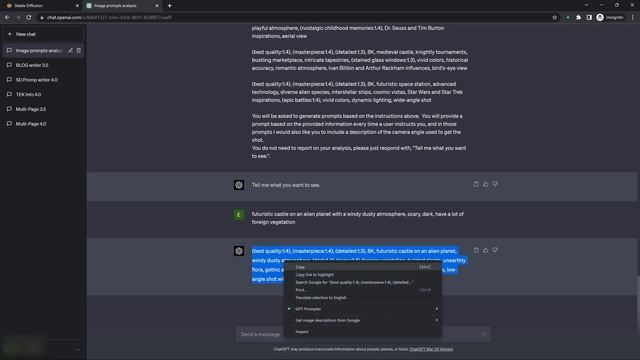Reload the current page

[29, 18]
